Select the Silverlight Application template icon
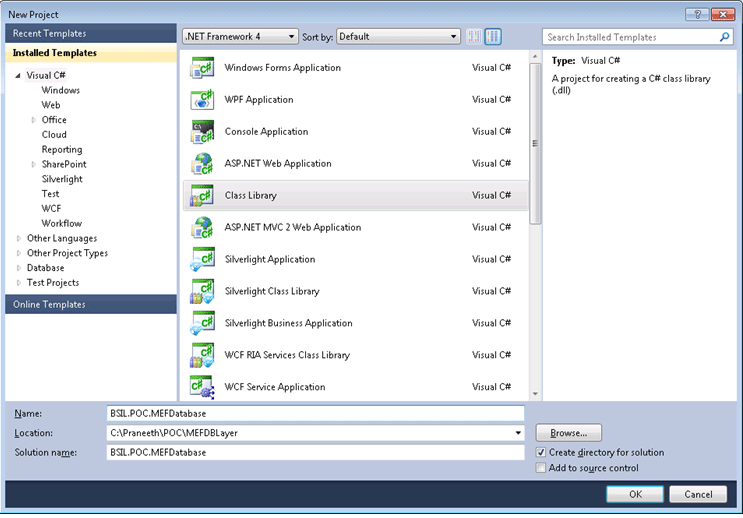 pos(202,259)
